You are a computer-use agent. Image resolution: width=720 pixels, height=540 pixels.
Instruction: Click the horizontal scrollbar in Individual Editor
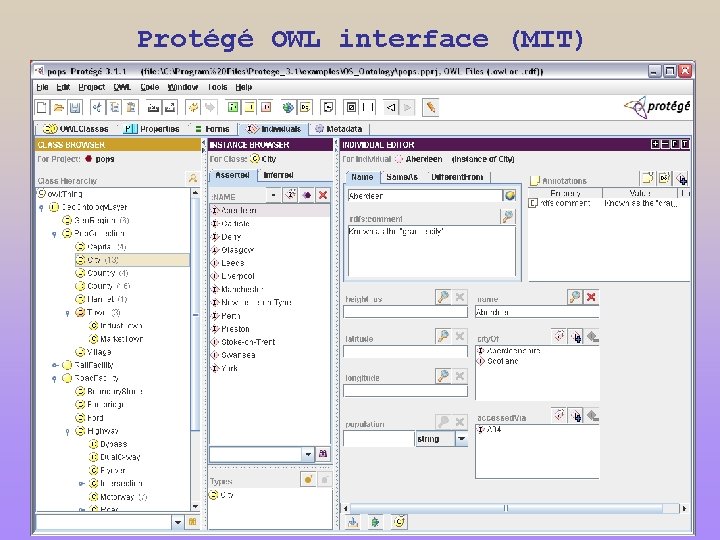[x=506, y=508]
